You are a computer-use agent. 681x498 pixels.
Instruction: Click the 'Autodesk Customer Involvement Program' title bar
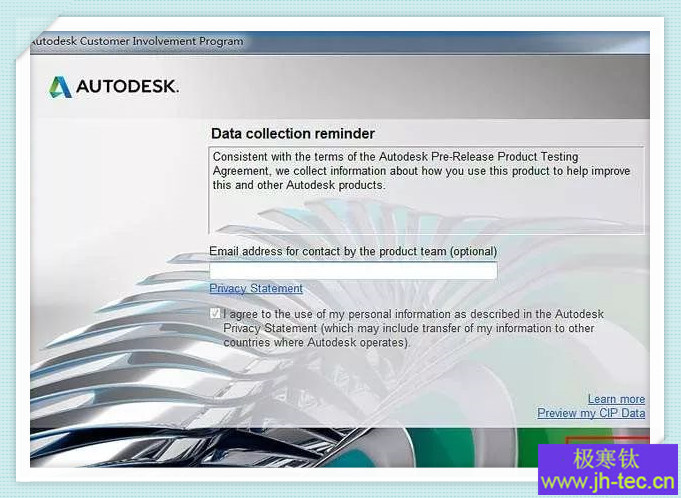pyautogui.click(x=340, y=42)
